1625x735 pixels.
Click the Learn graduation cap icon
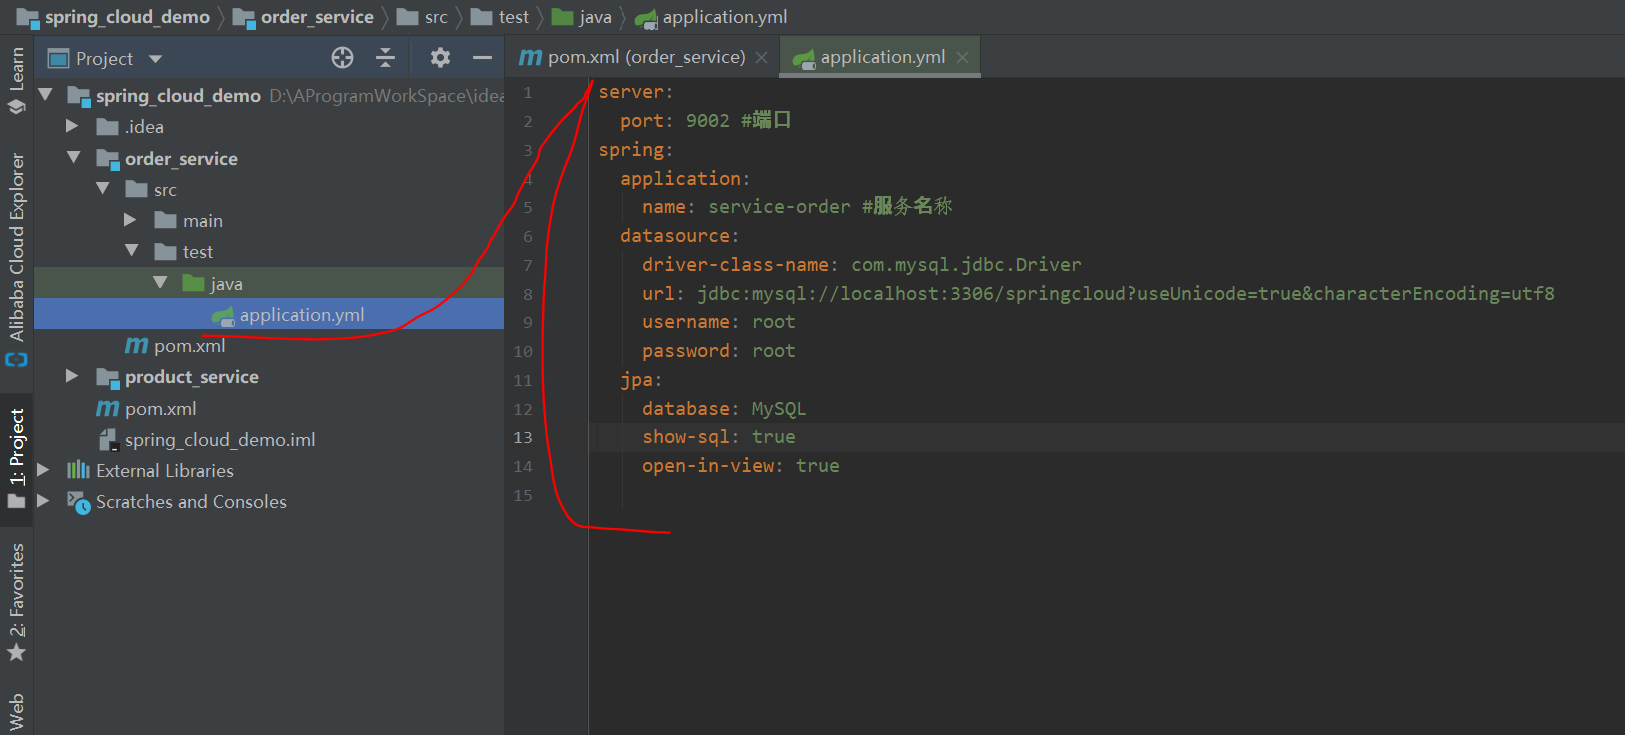click(x=16, y=106)
